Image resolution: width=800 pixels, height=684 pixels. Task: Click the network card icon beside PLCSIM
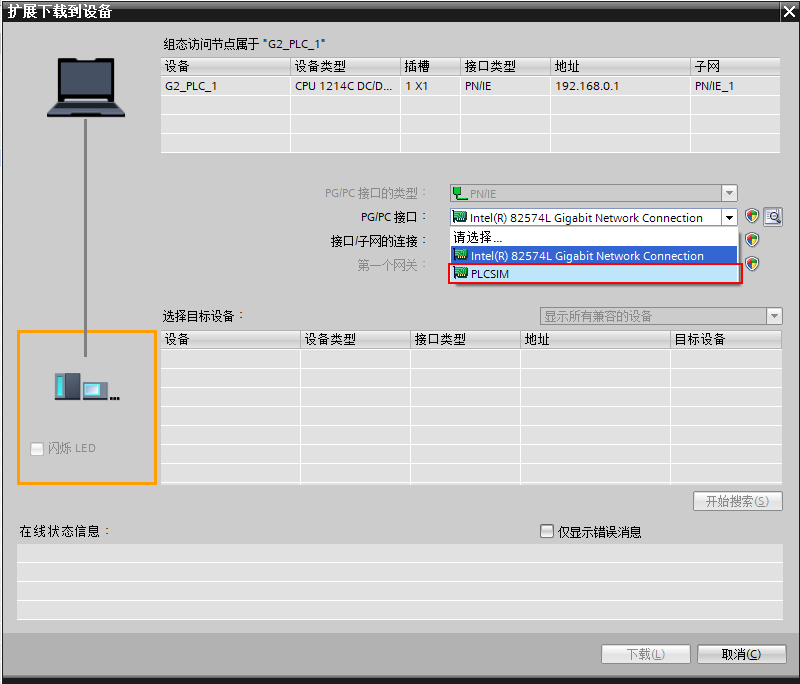point(460,272)
